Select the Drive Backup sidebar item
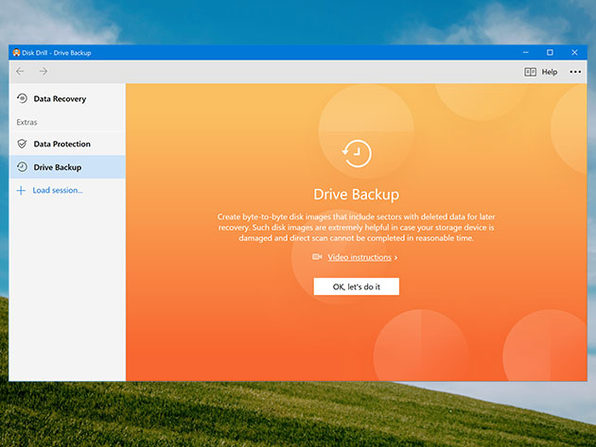This screenshot has width=596, height=447. point(67,167)
